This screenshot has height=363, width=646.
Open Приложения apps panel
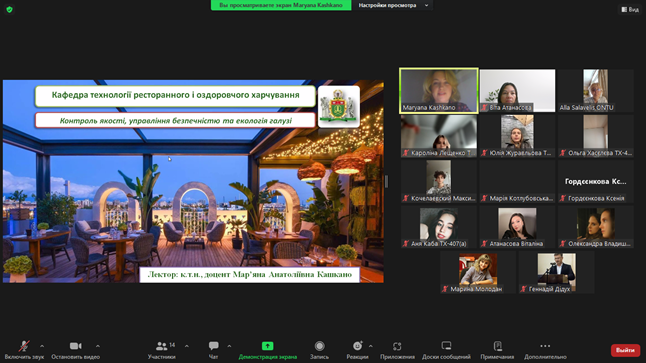click(397, 350)
